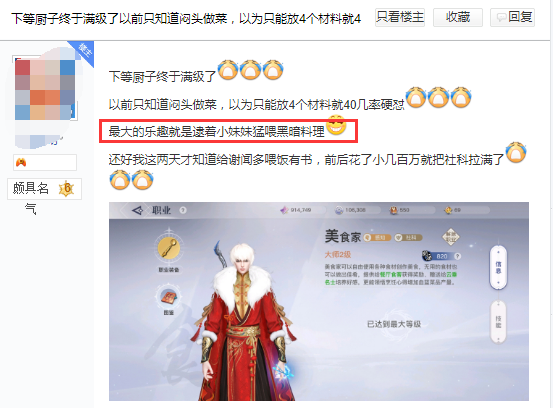The image size is (553, 408).
Task: Click the 收藏 button
Action: [x=458, y=17]
